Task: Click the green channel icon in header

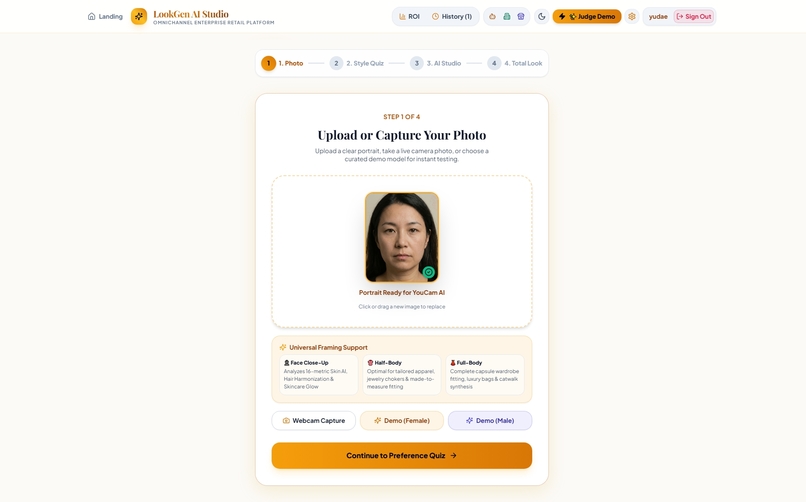Action: pyautogui.click(x=507, y=16)
